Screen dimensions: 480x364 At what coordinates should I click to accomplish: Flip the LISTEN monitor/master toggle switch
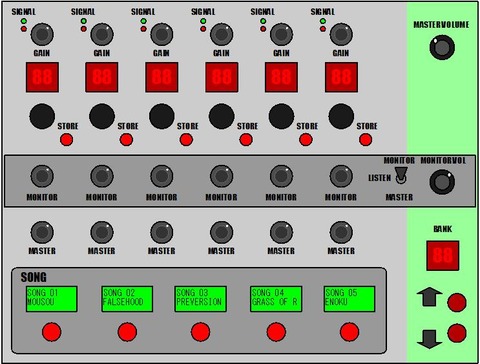(401, 175)
